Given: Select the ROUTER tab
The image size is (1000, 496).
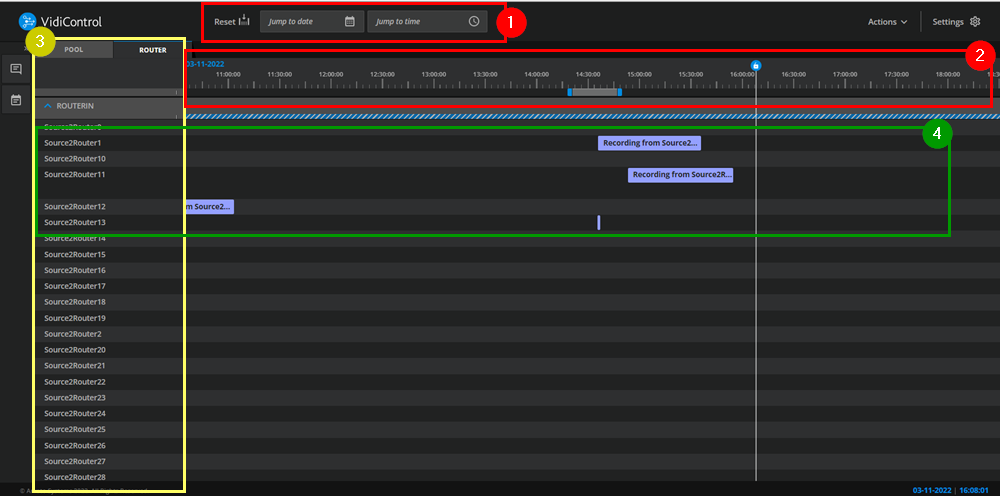Looking at the screenshot, I should pyautogui.click(x=152, y=49).
